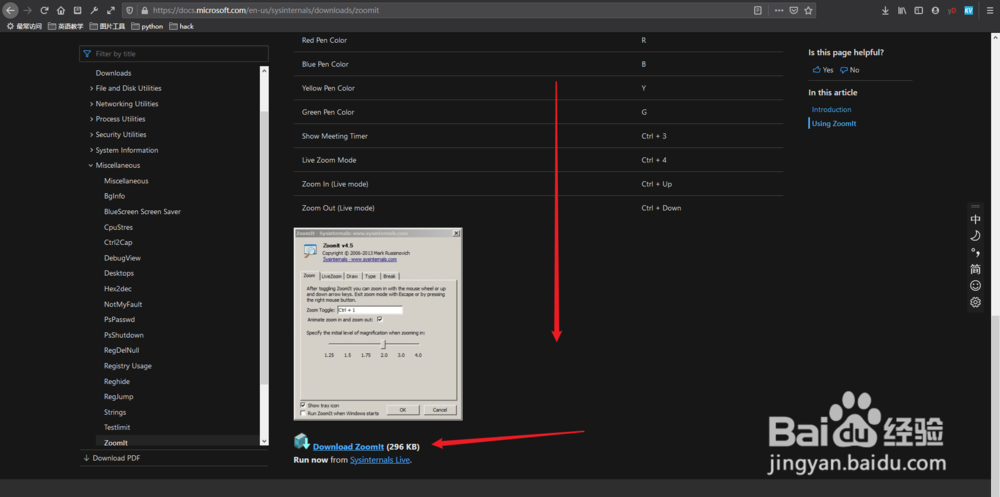Open Desktops in the sidebar list

click(119, 273)
